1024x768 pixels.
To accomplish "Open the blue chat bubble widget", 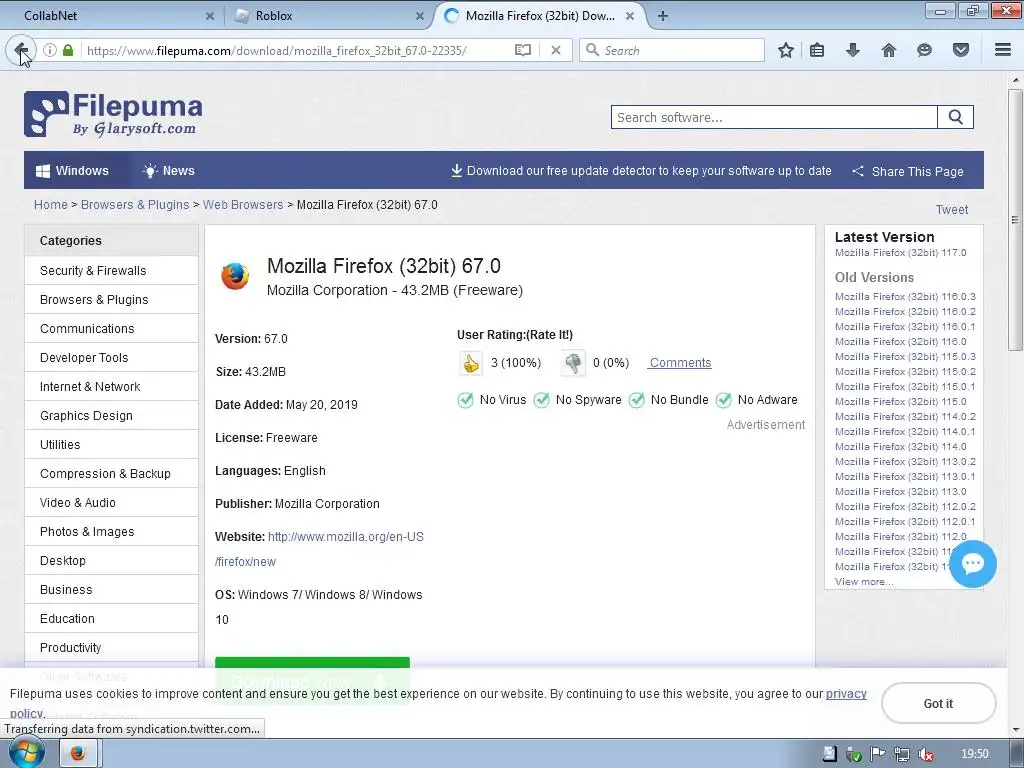I will [972, 564].
